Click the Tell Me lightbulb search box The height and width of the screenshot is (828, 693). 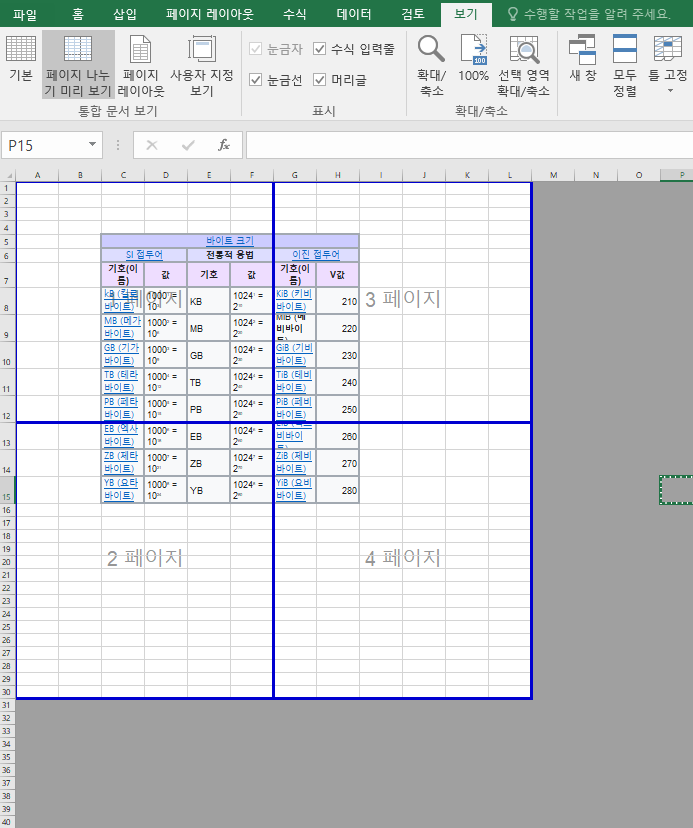click(591, 14)
